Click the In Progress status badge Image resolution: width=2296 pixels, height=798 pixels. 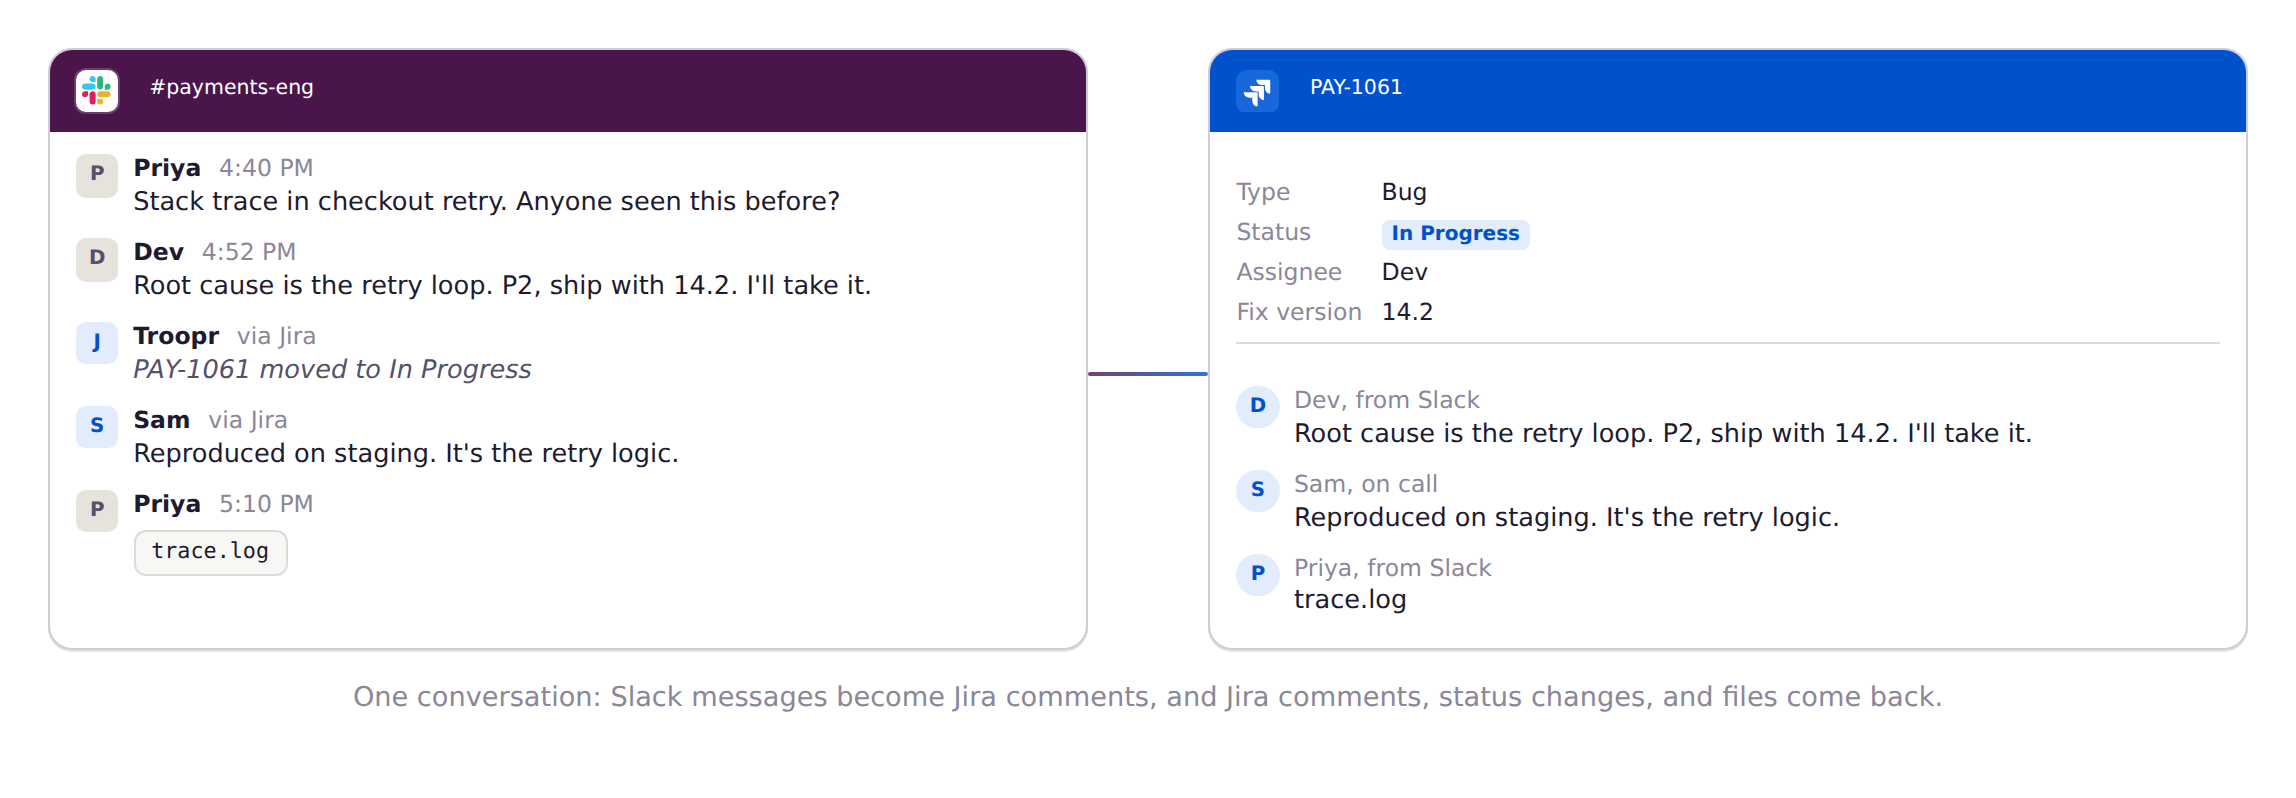(1455, 233)
